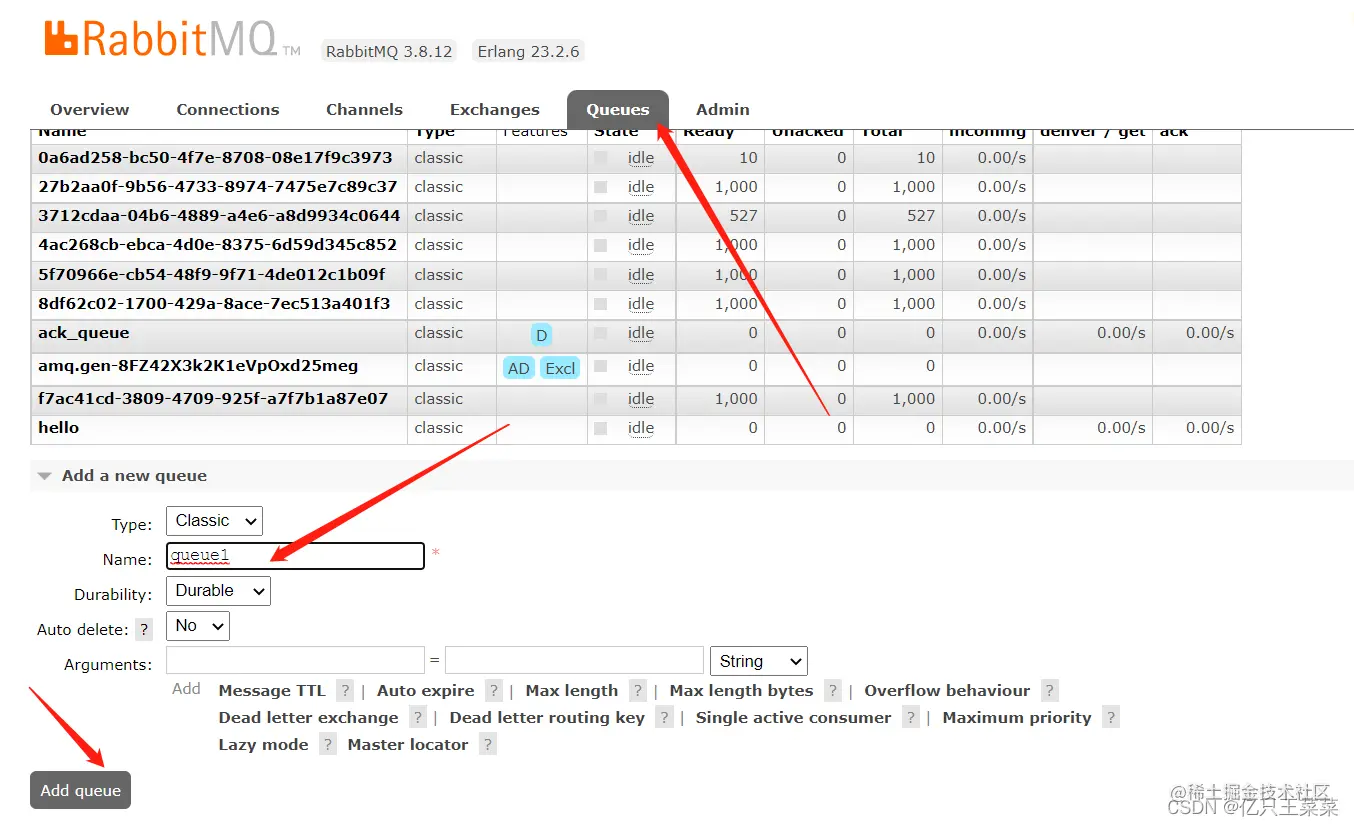Open the hello queue
Image resolution: width=1354 pixels, height=826 pixels.
tap(58, 428)
